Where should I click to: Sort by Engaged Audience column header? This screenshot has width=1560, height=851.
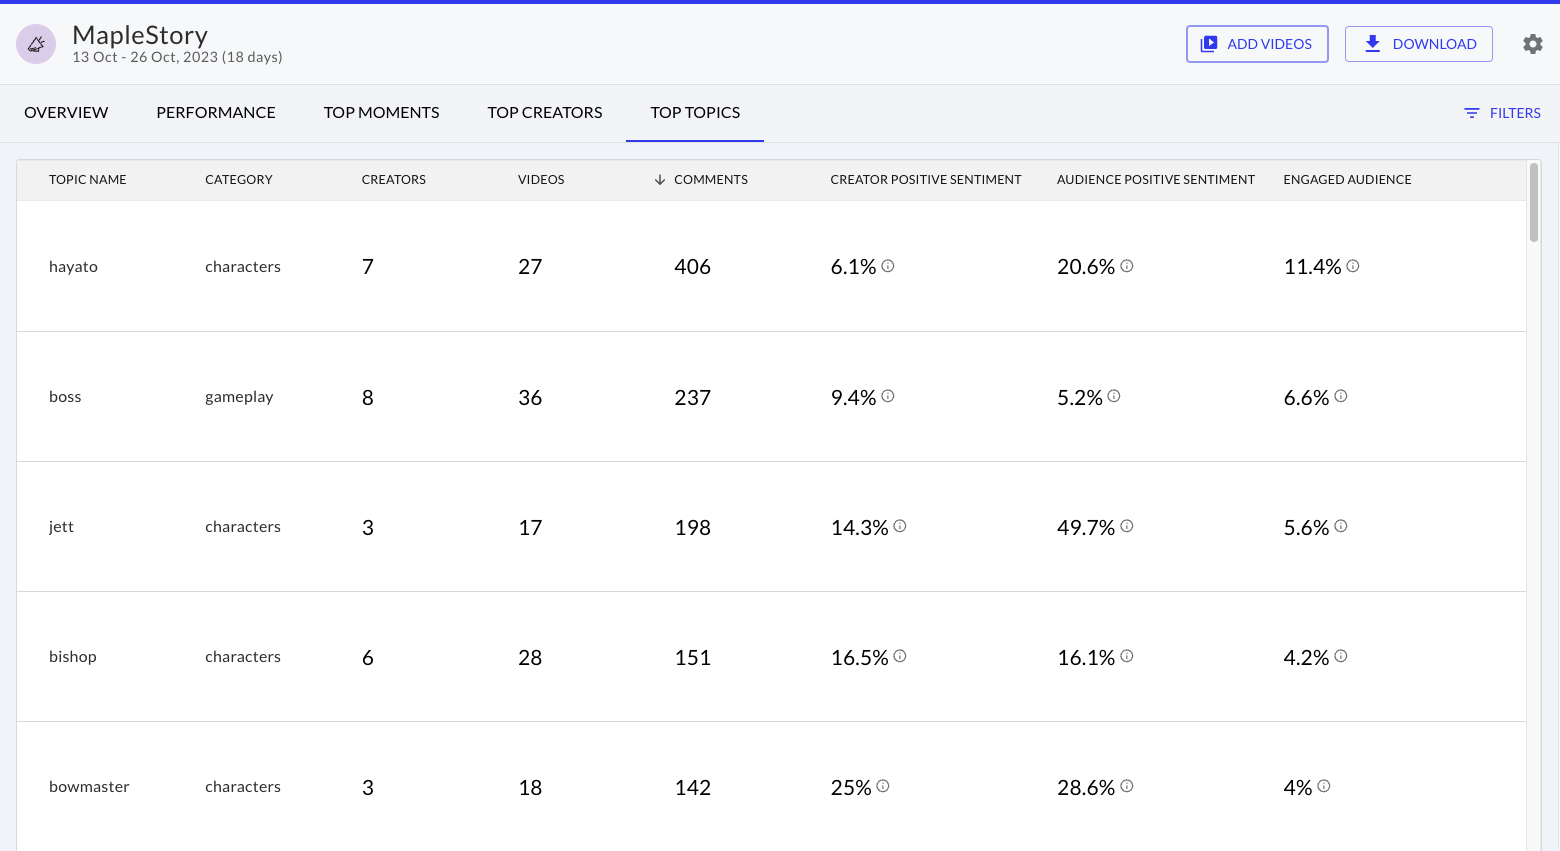[x=1348, y=180]
